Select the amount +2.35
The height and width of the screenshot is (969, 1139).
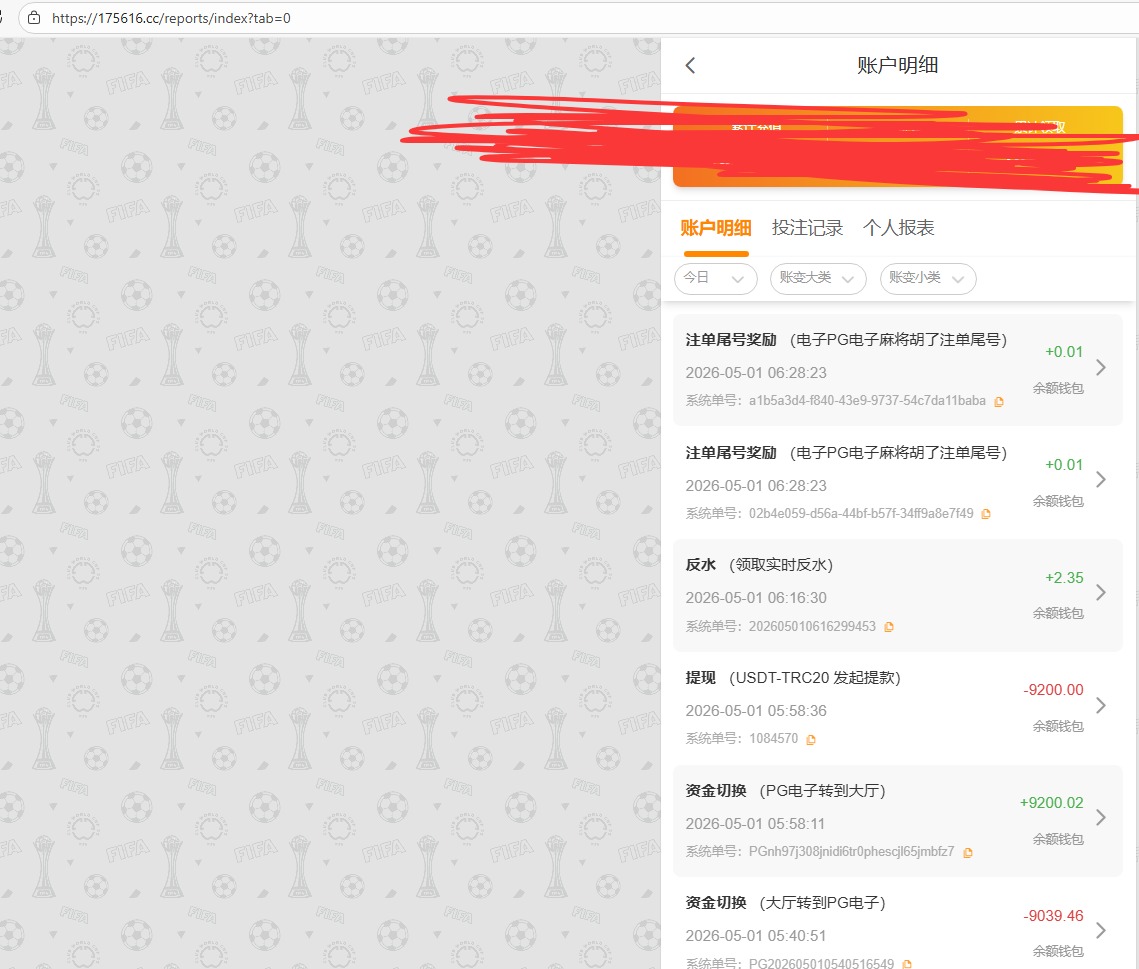[x=1064, y=578]
